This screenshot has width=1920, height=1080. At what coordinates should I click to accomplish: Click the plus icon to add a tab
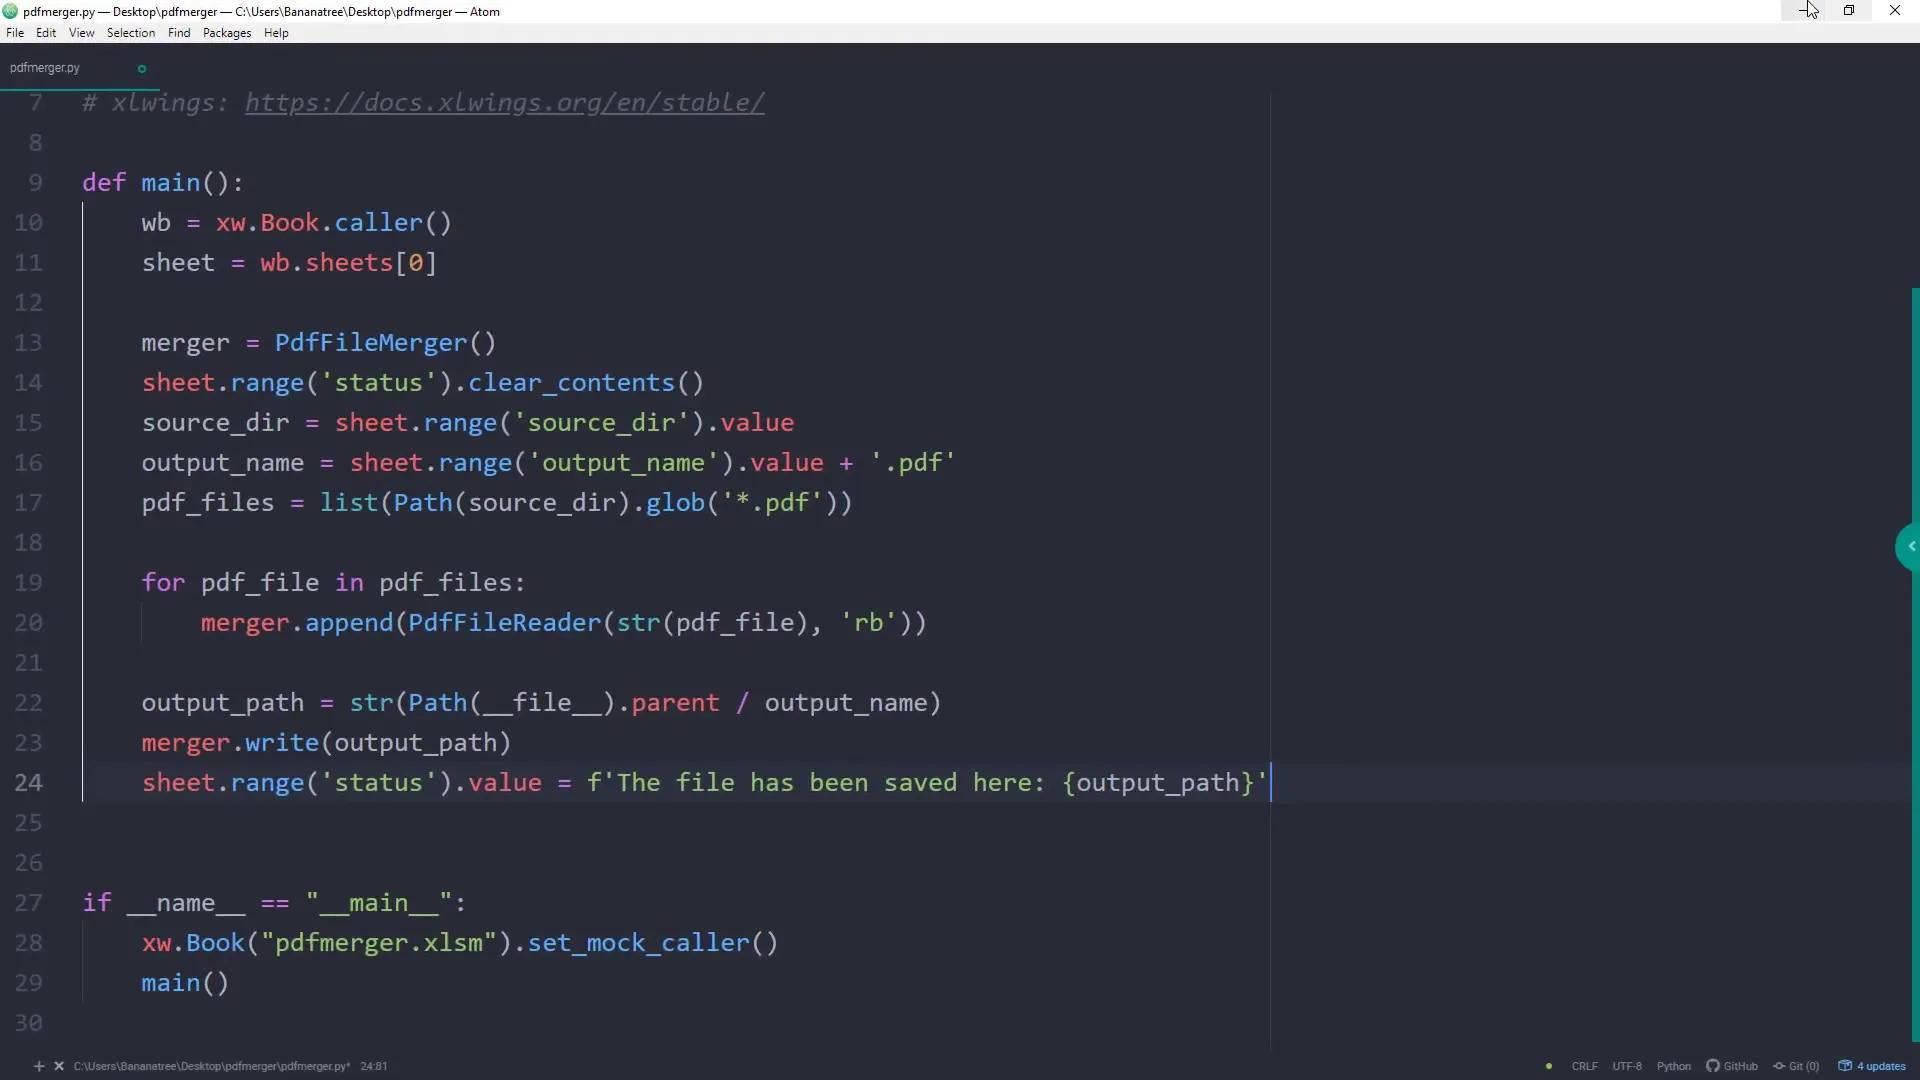tap(40, 1066)
